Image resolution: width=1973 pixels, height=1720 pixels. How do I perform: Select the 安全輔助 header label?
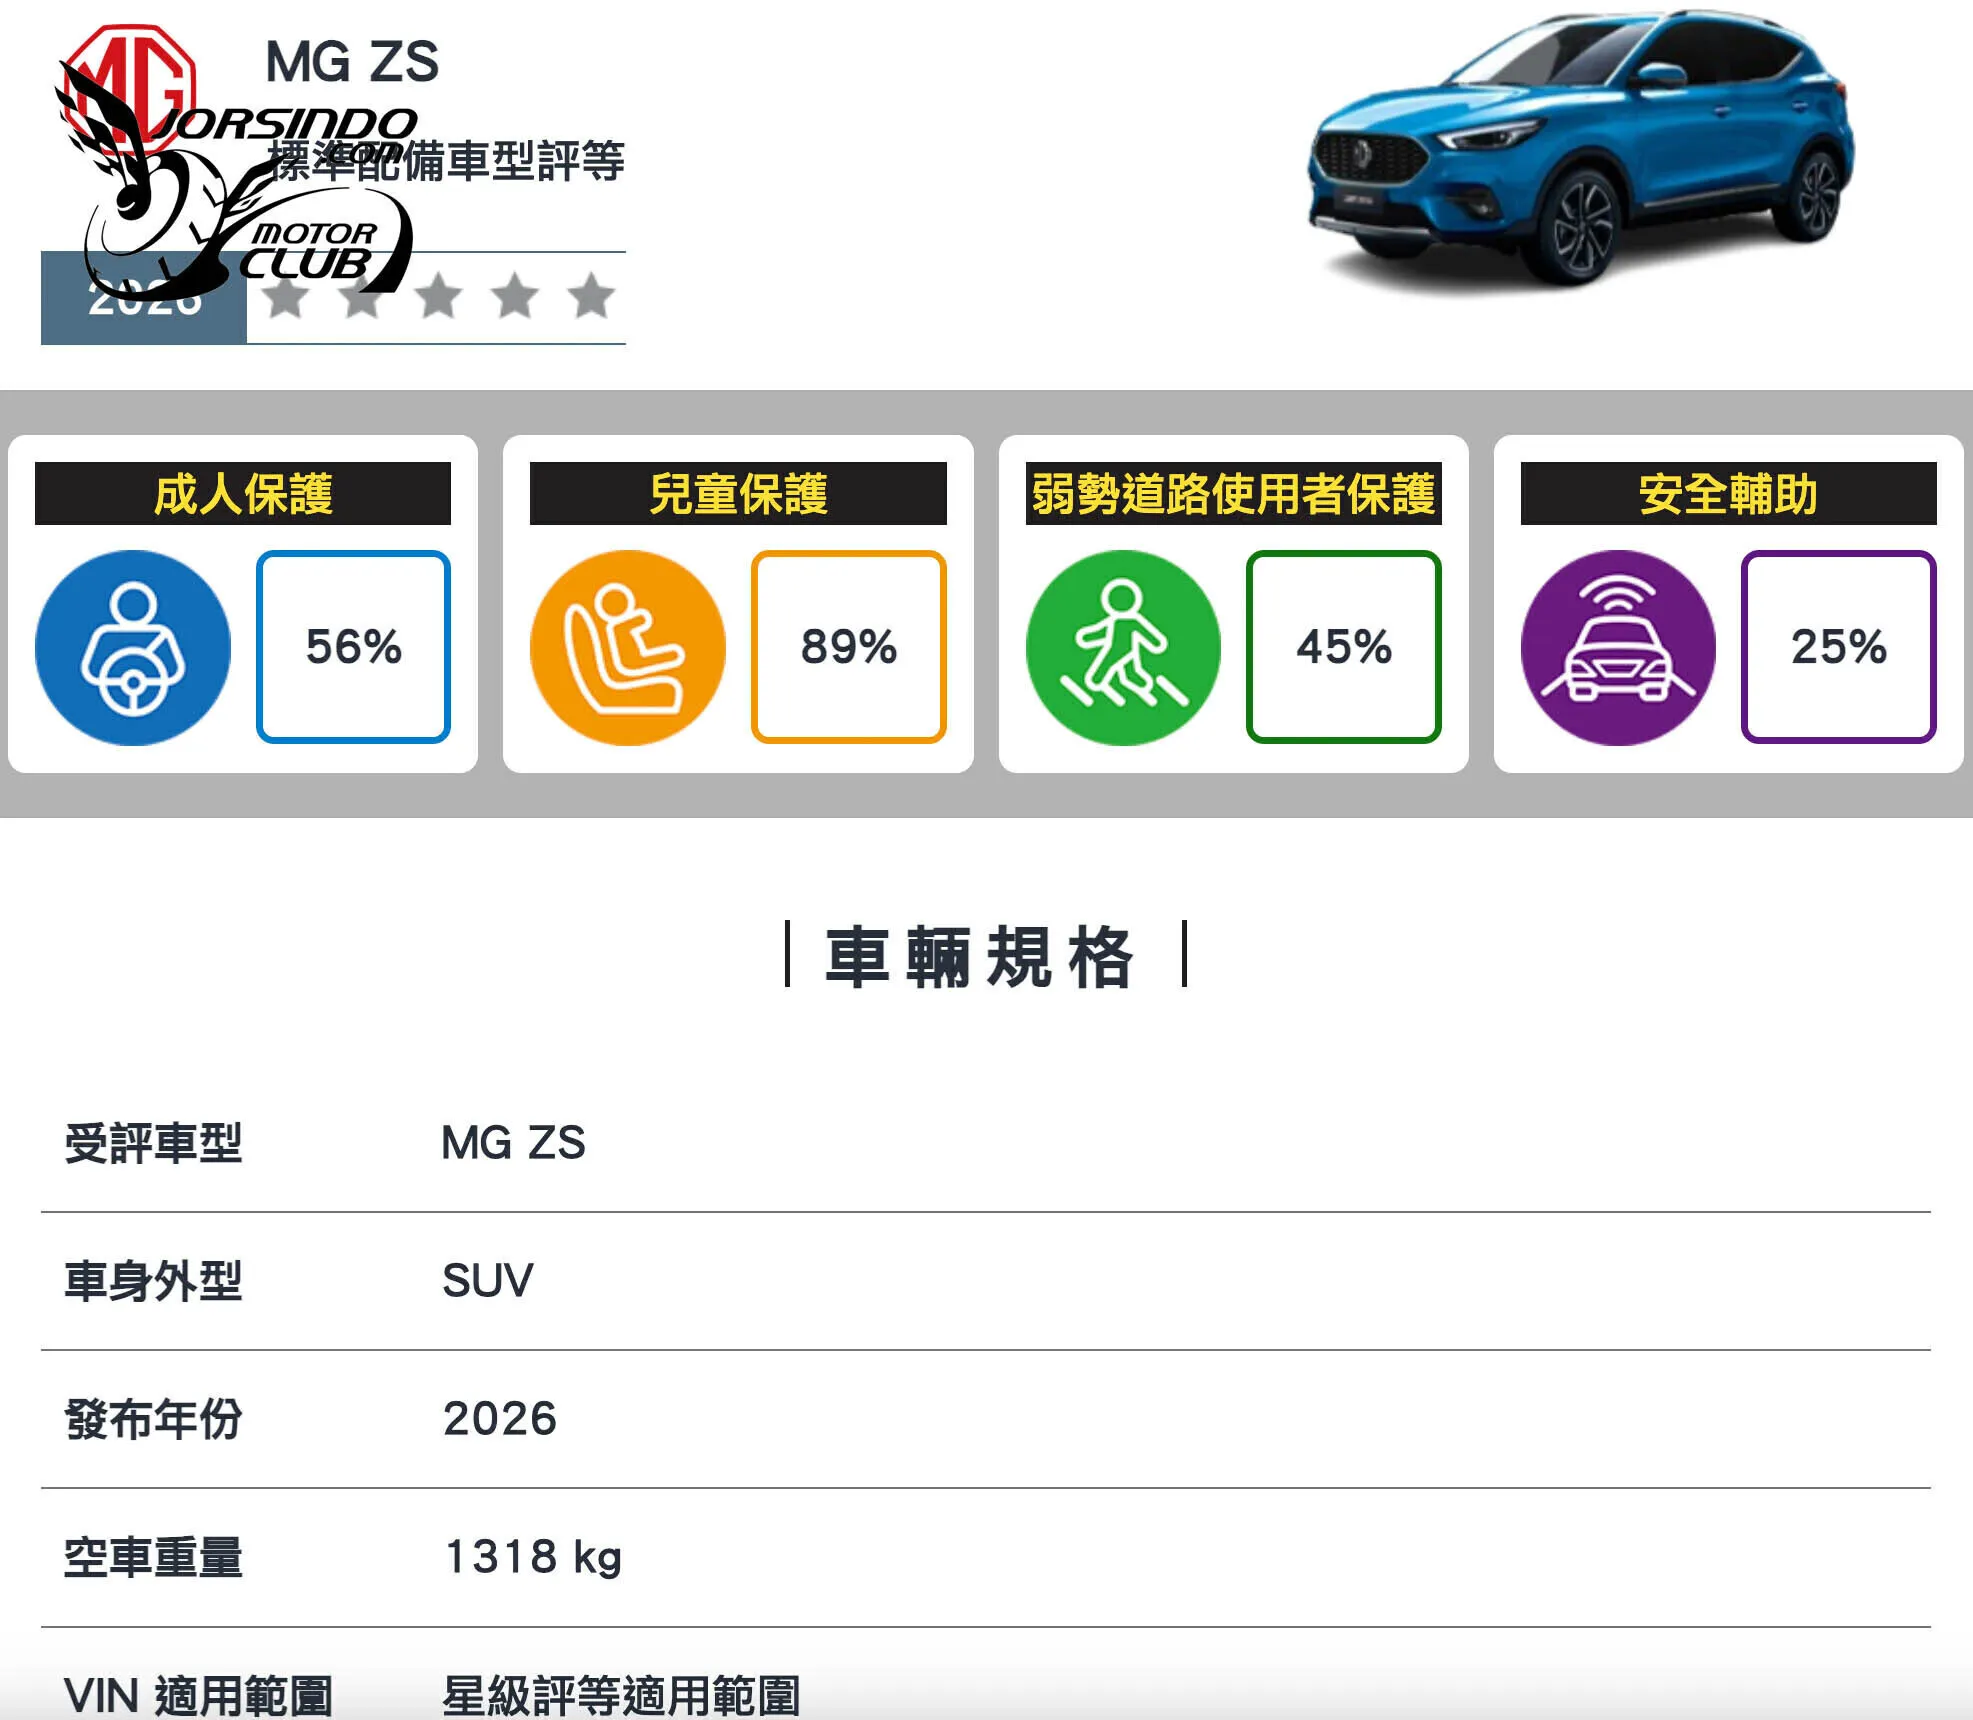click(x=1728, y=494)
